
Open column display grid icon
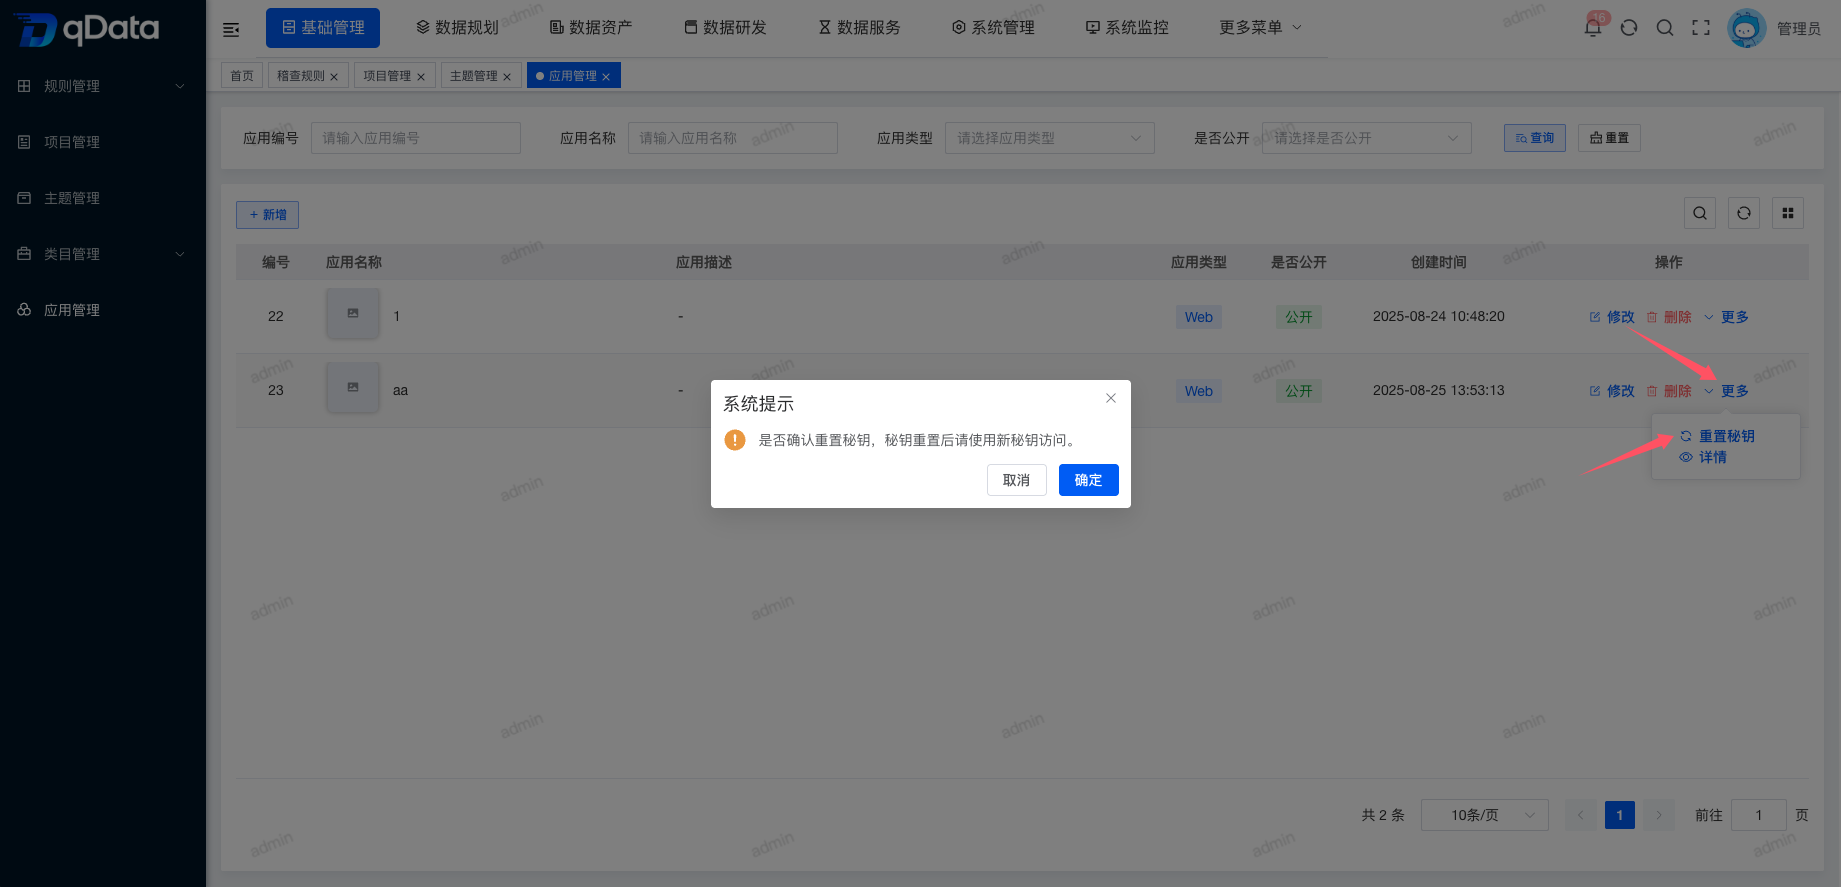coord(1788,213)
